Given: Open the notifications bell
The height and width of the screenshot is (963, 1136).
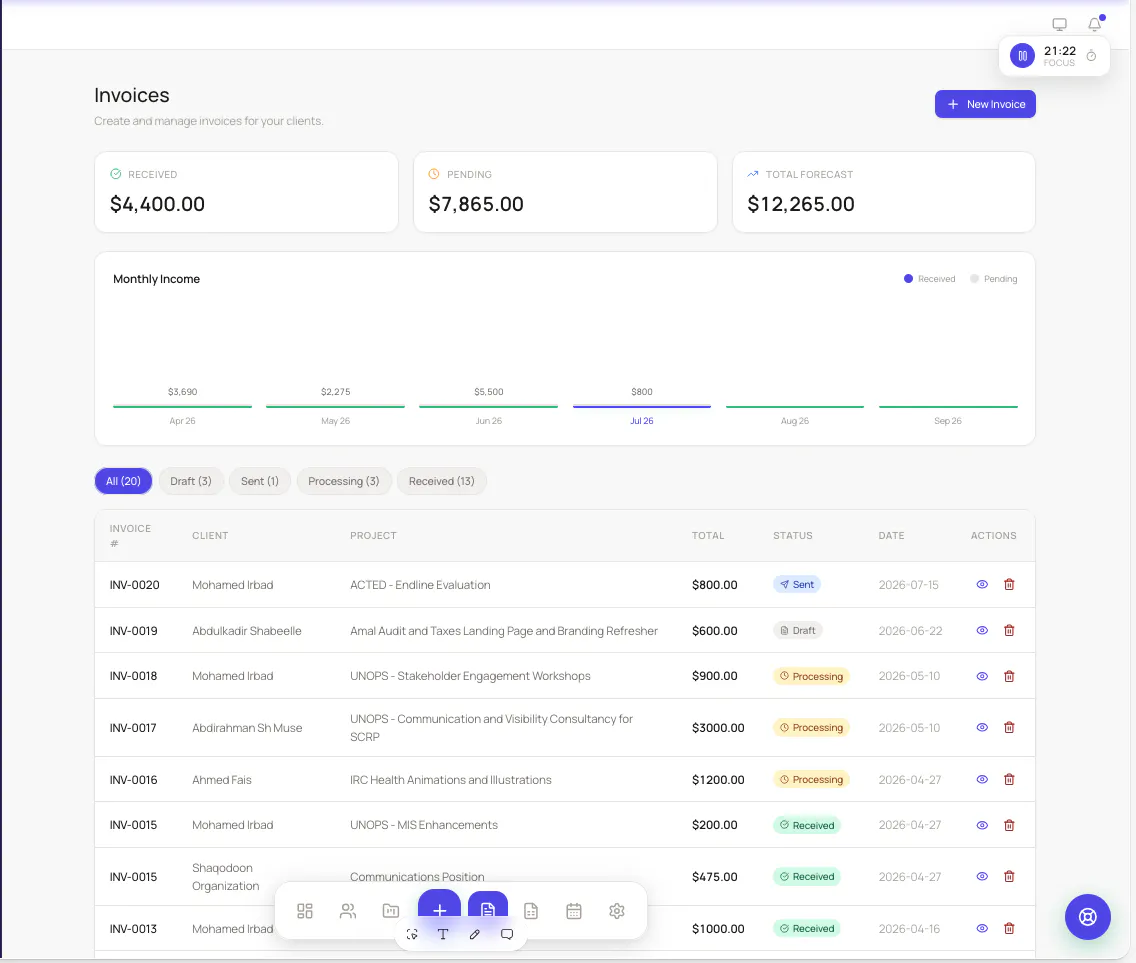Looking at the screenshot, I should [1095, 24].
